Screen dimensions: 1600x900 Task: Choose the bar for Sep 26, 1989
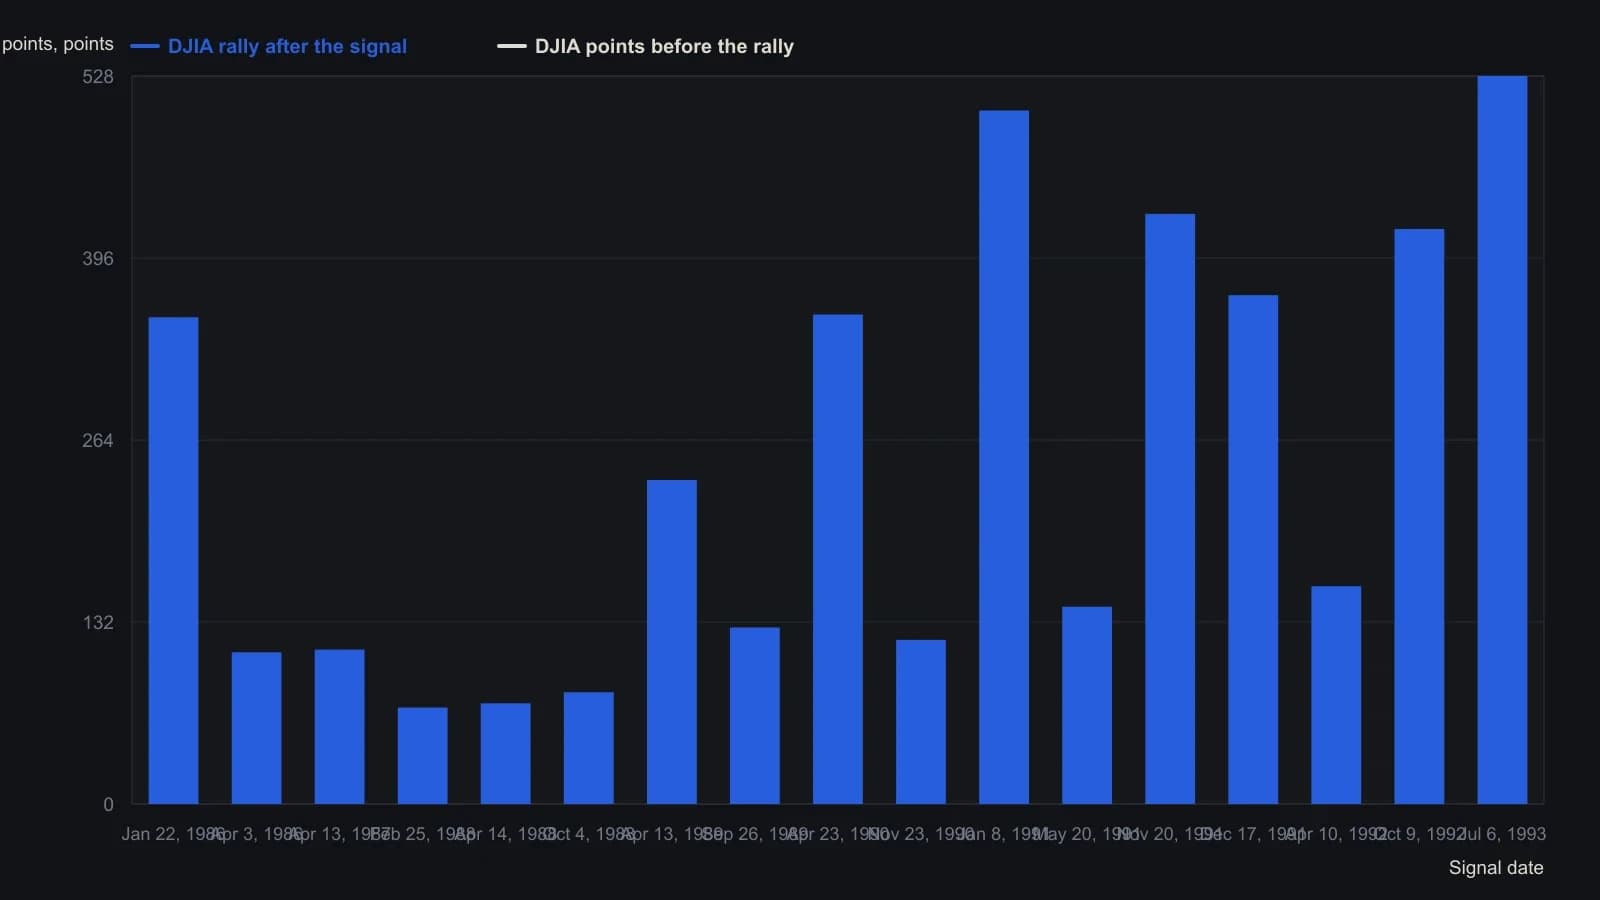click(754, 715)
